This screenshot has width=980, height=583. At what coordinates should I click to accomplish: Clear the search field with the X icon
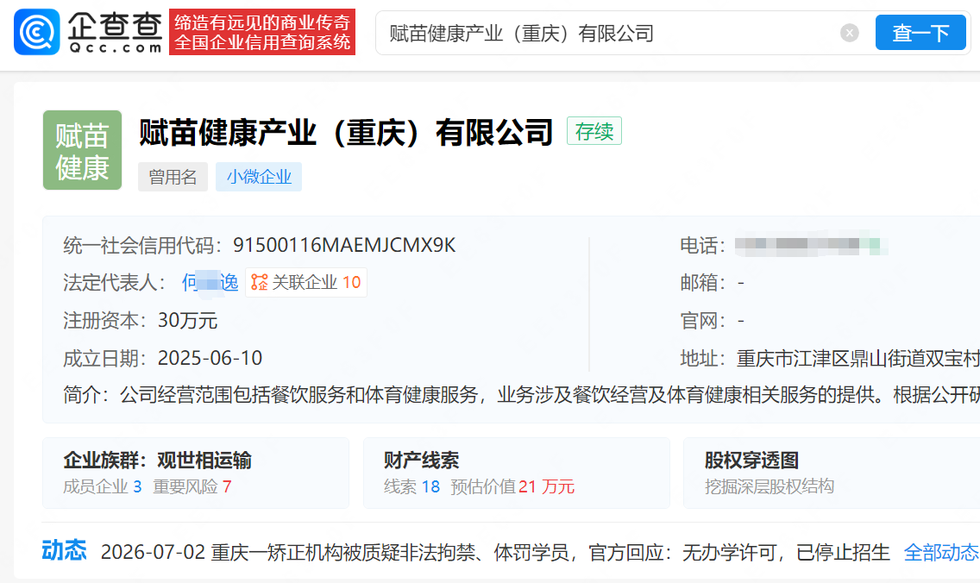point(849,32)
